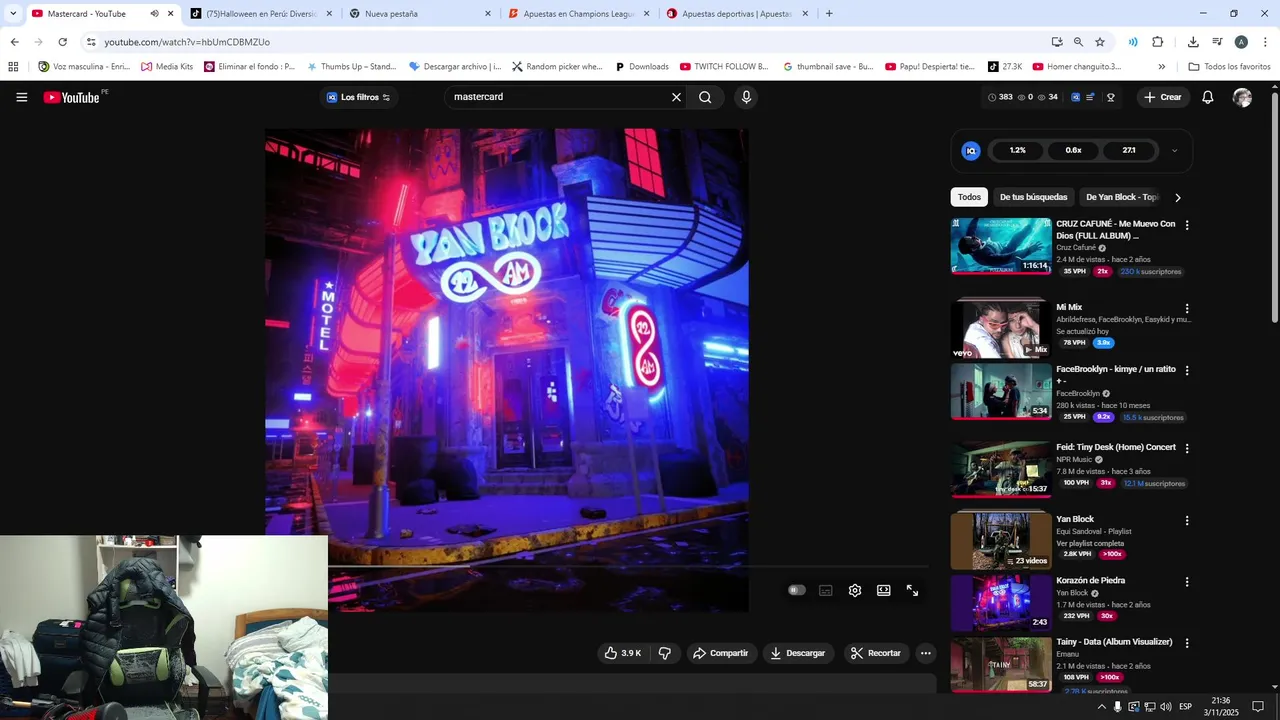Open the Yan Block playlist thumbnail

point(1001,540)
